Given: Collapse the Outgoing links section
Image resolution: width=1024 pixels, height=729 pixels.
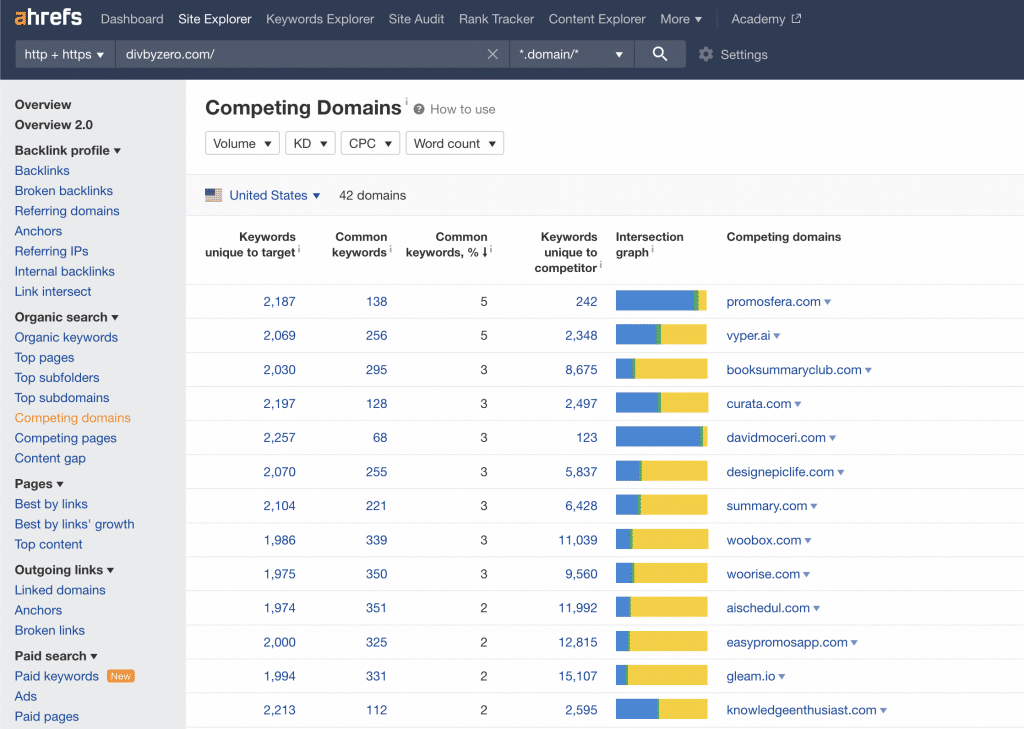Looking at the screenshot, I should pyautogui.click(x=64, y=570).
